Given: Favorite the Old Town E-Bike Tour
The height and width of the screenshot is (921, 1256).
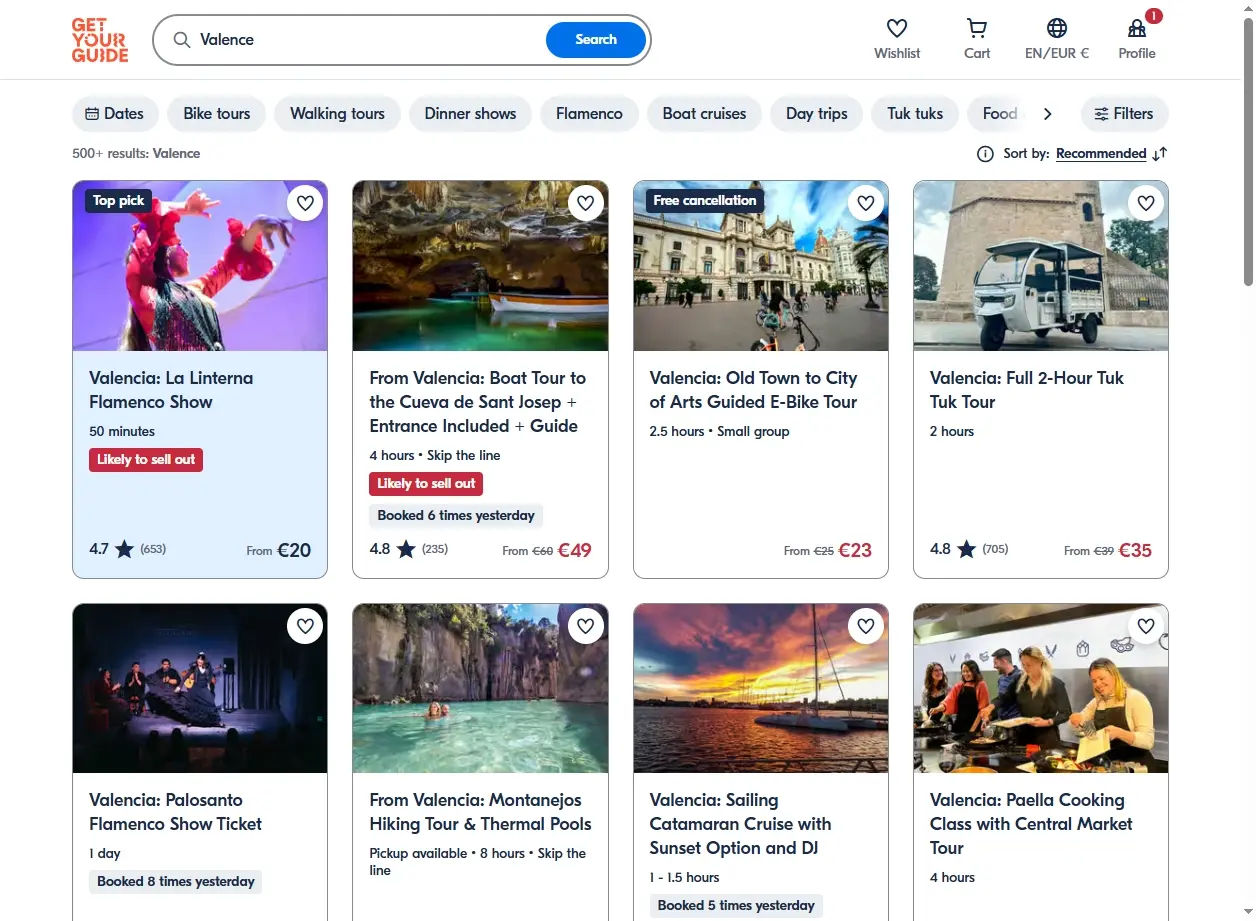Looking at the screenshot, I should click(x=865, y=204).
